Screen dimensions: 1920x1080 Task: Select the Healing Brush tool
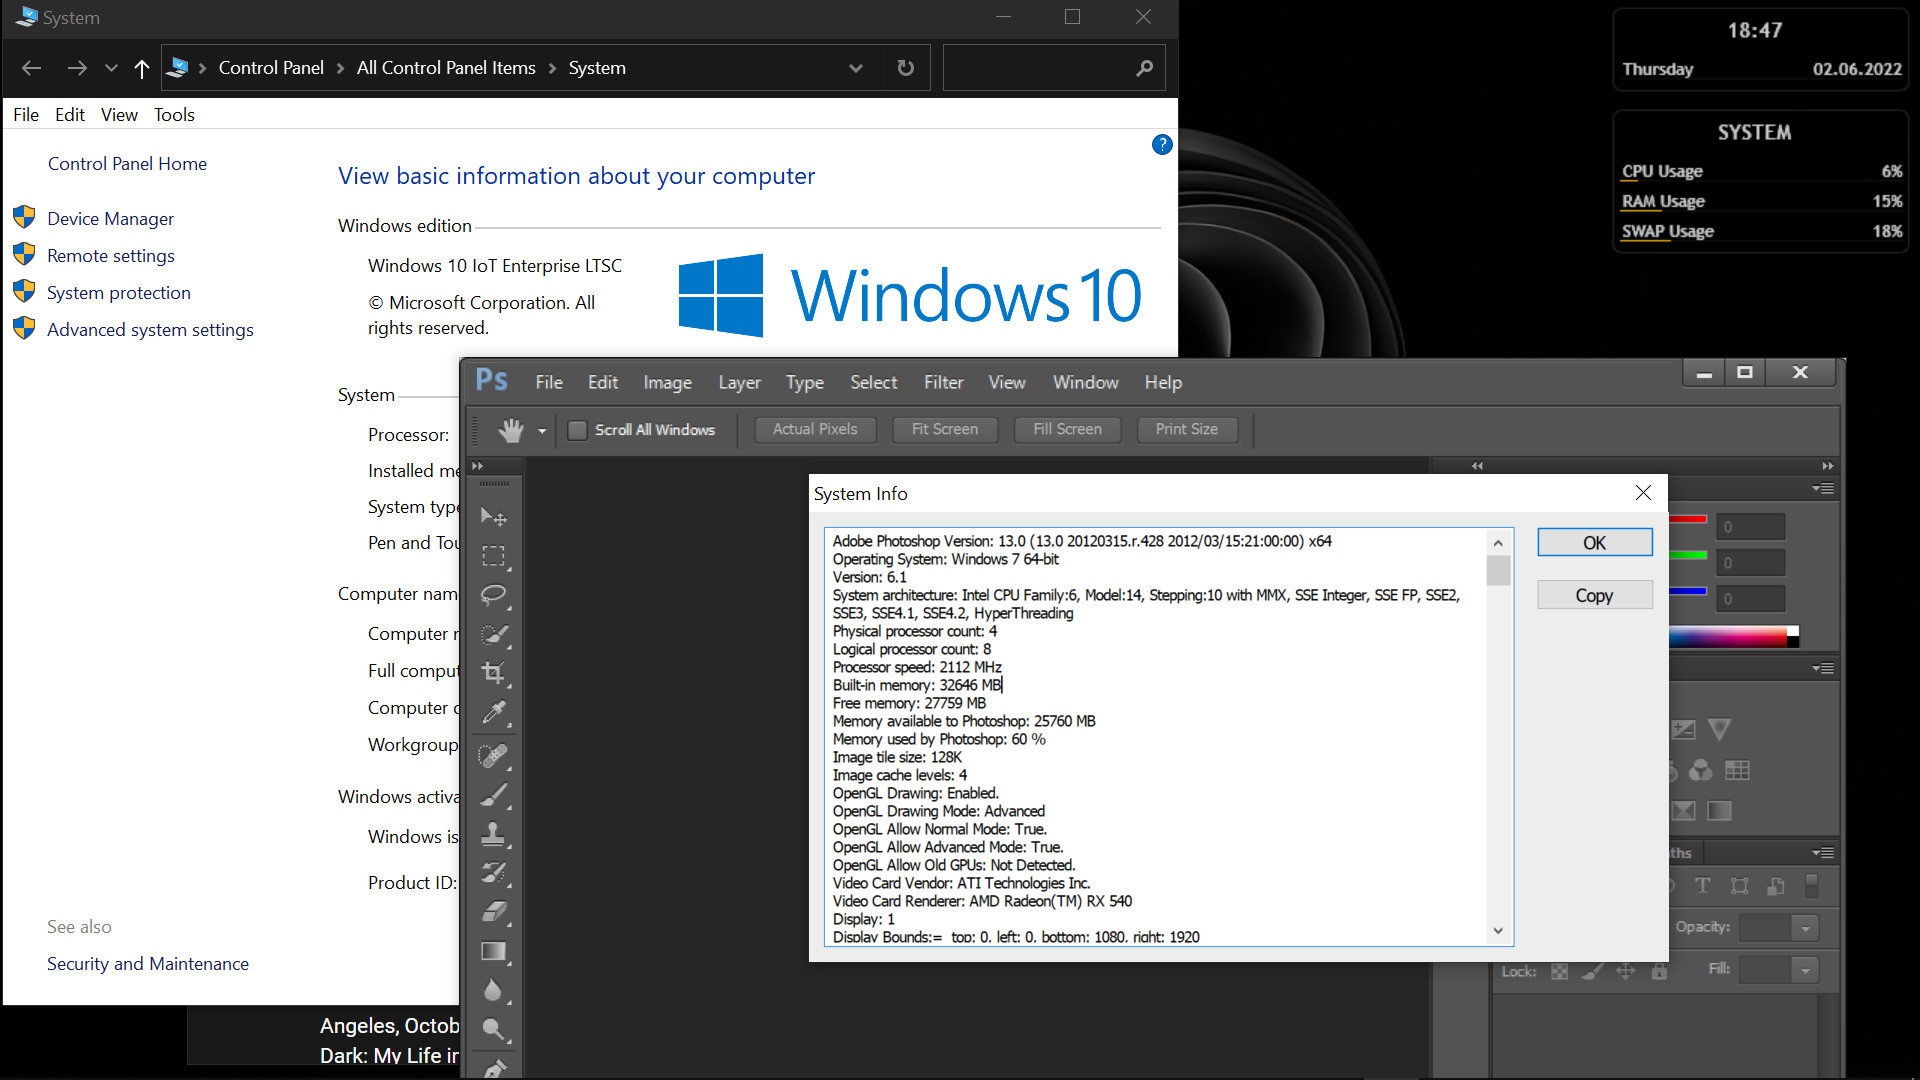[493, 755]
